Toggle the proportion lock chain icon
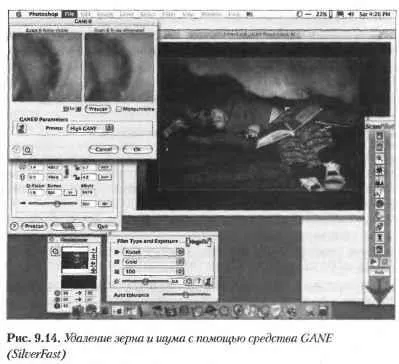The height and width of the screenshot is (364, 399). click(x=66, y=171)
